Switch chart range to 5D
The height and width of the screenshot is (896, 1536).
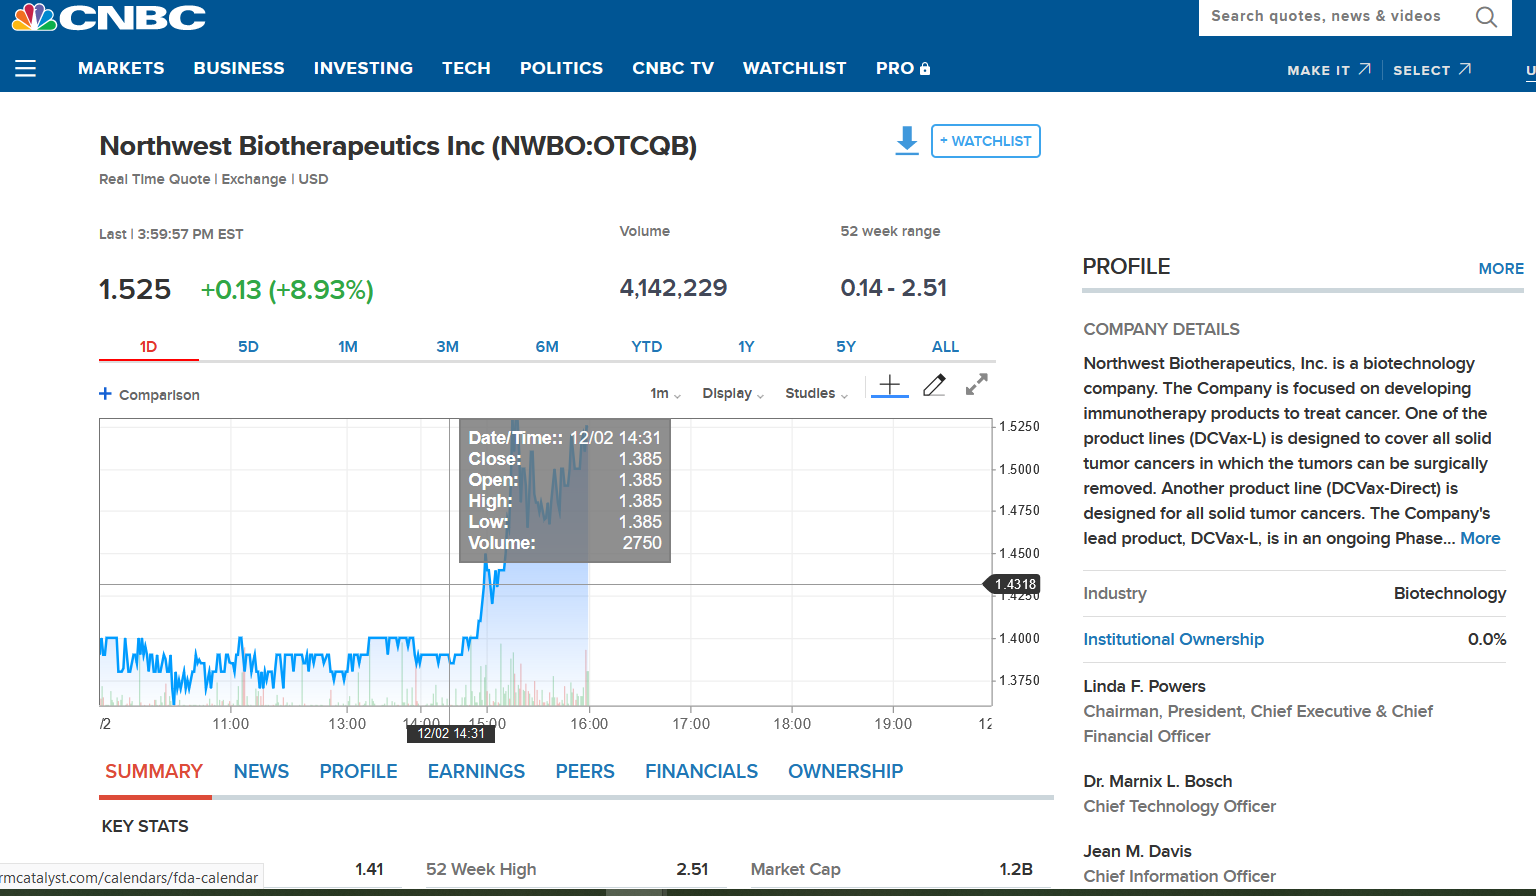(248, 347)
